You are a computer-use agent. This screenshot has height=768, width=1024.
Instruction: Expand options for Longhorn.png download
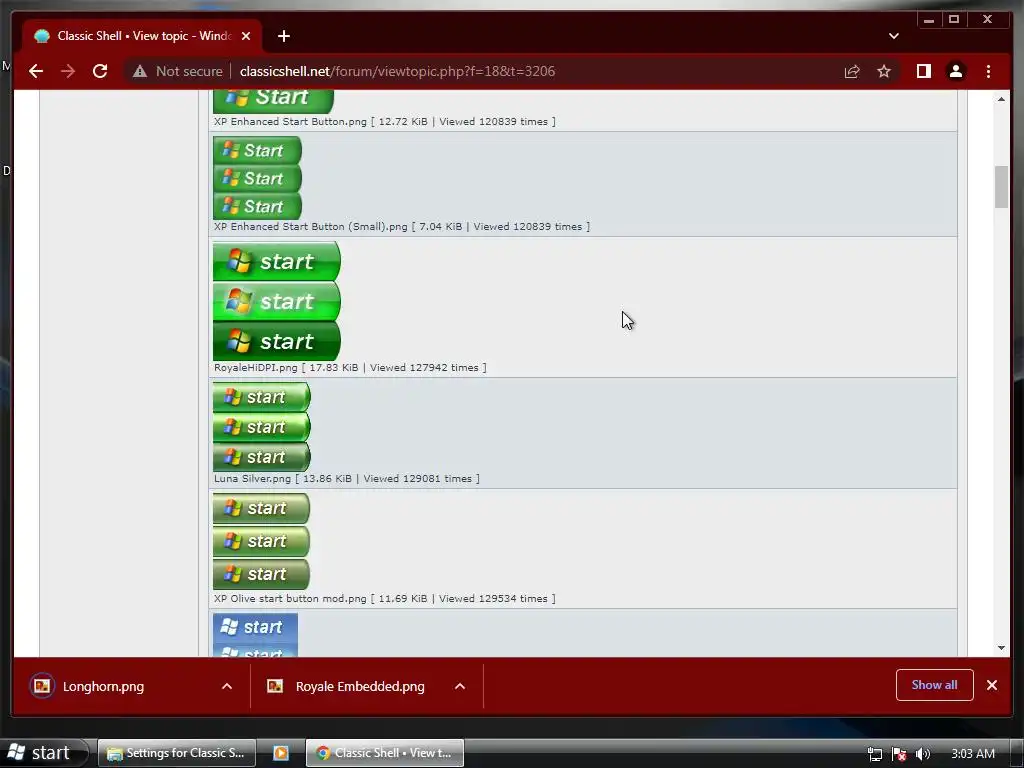[x=227, y=686]
